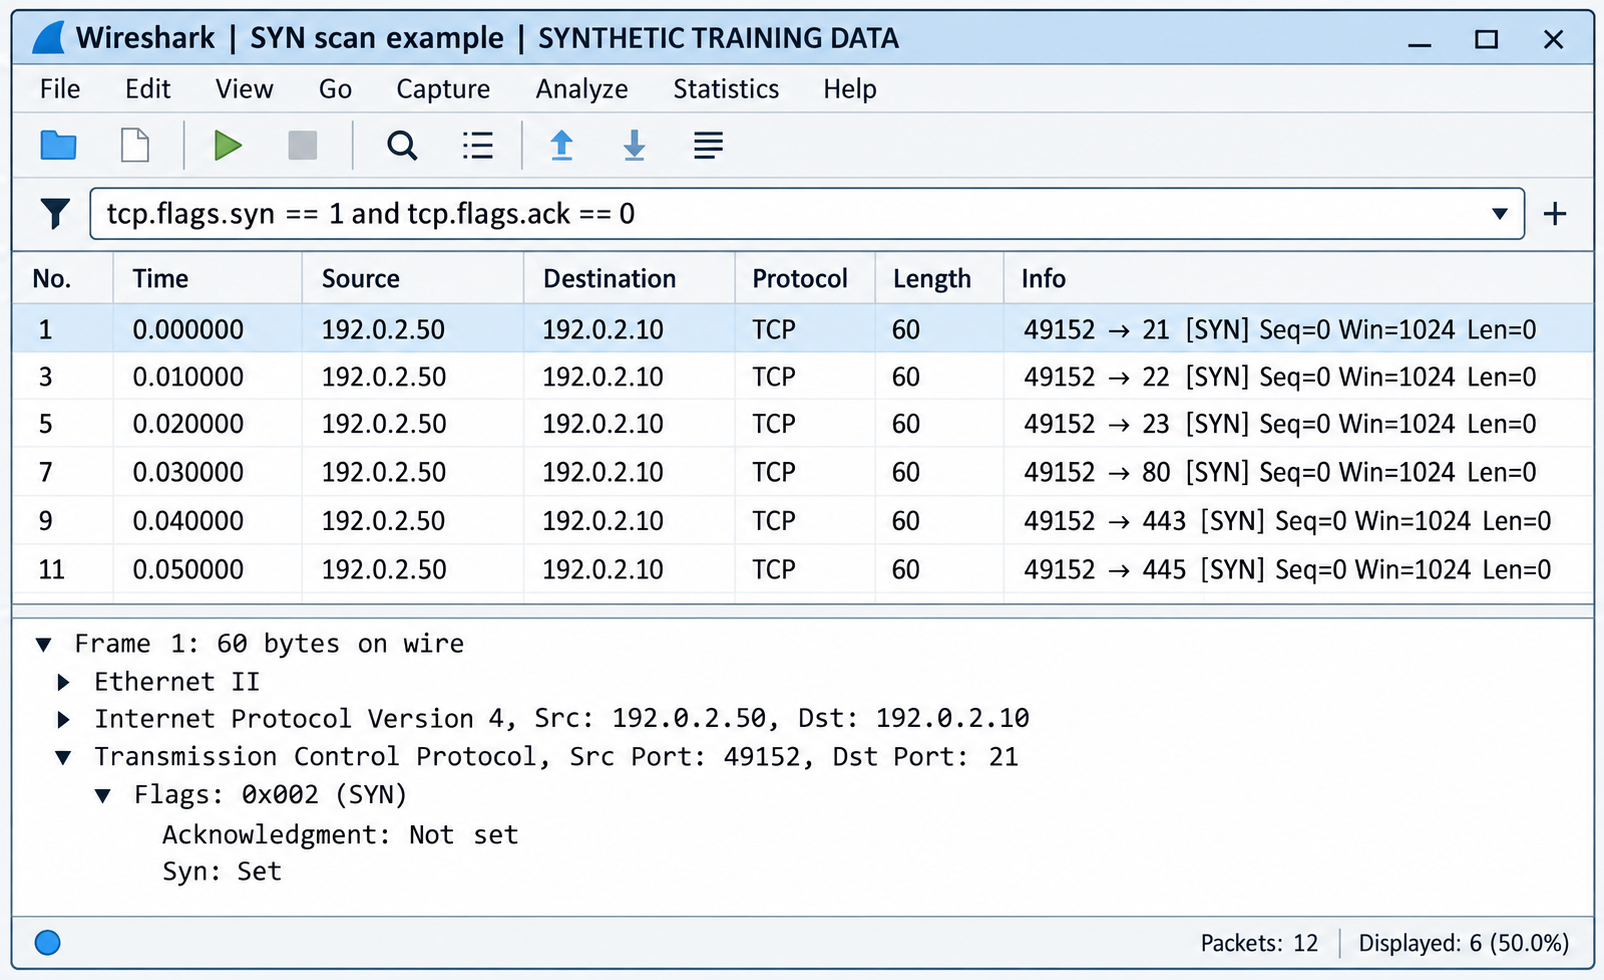The height and width of the screenshot is (980, 1604).
Task: Click time value 0.010000
Action: click(x=188, y=377)
